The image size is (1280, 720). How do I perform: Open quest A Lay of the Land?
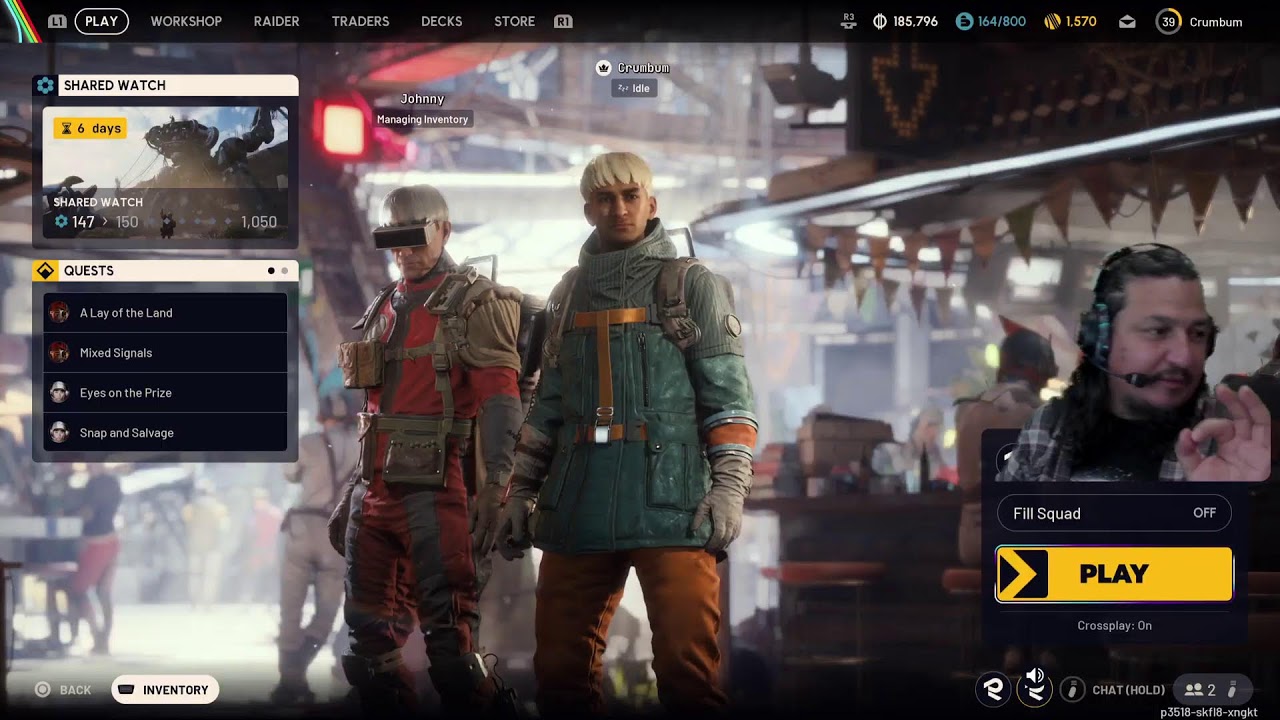pyautogui.click(x=165, y=313)
